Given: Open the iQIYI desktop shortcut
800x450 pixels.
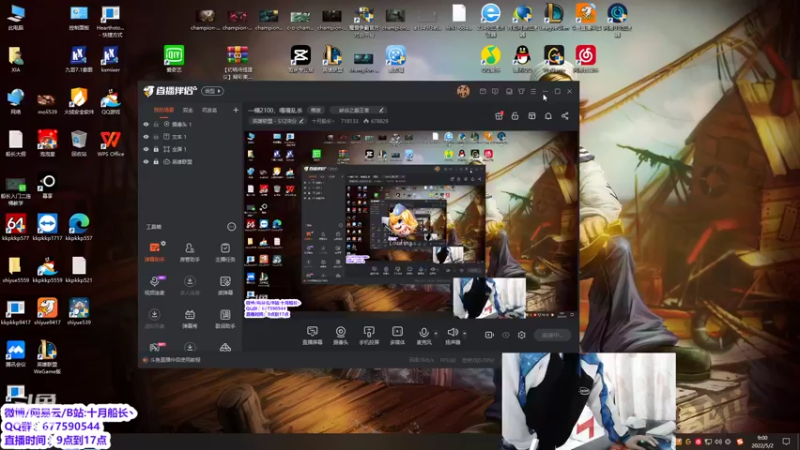Looking at the screenshot, I should pos(174,59).
